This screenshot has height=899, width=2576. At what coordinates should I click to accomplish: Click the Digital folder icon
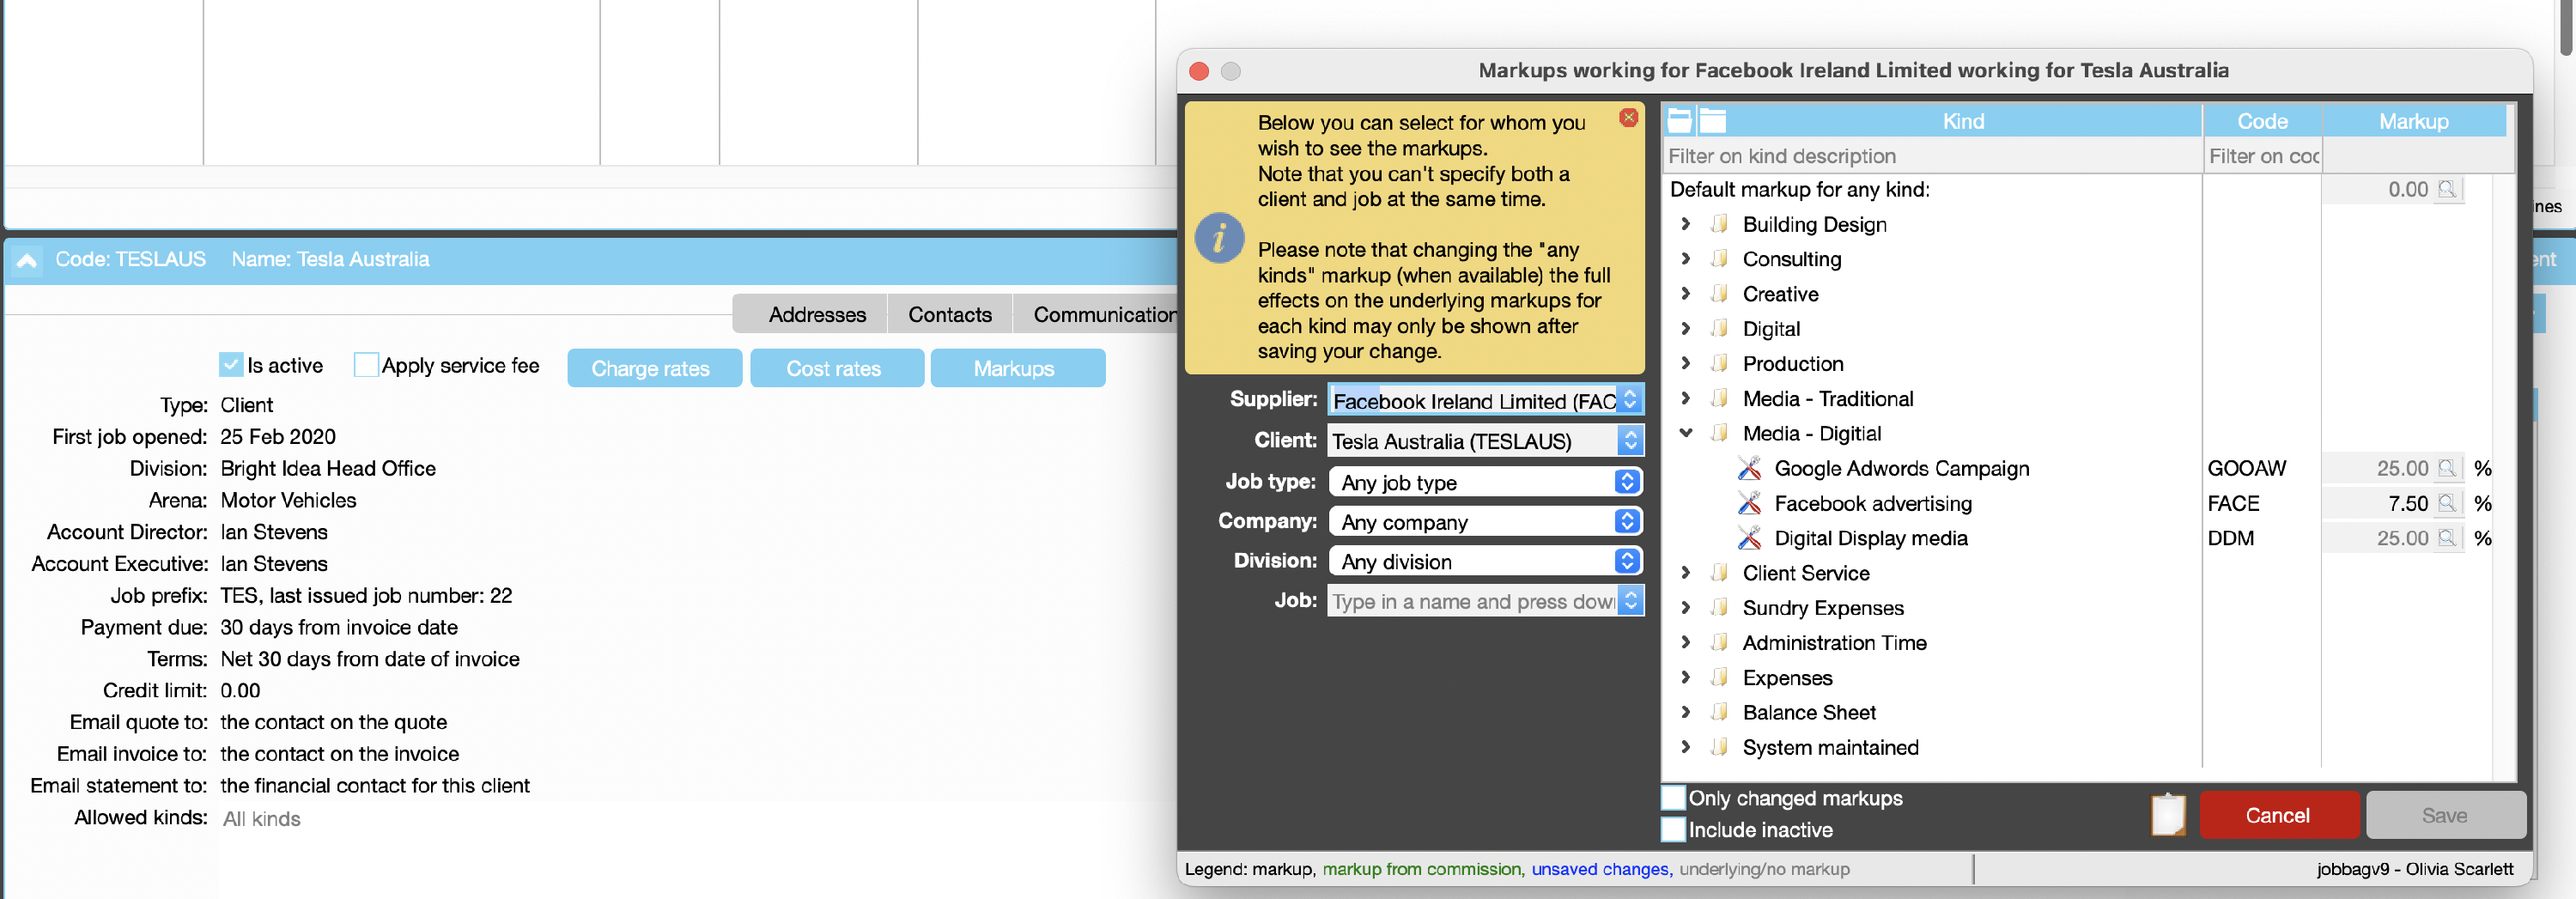[1720, 329]
